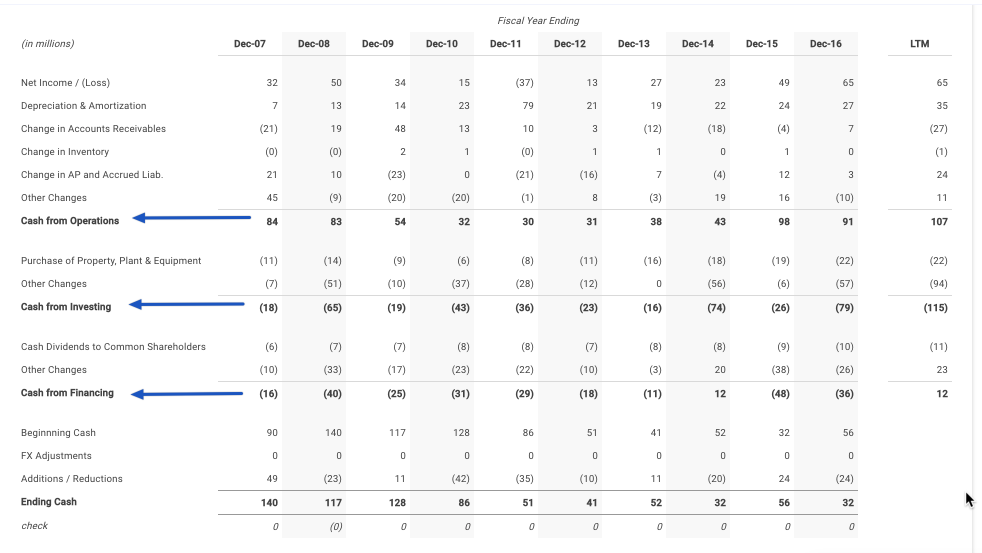982x553 pixels.
Task: Select the Dec-07 column header
Action: coord(249,44)
